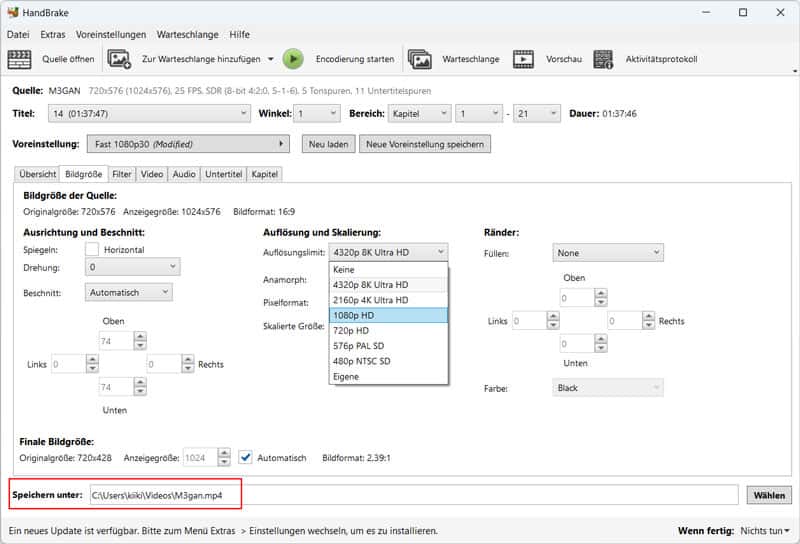This screenshot has width=800, height=544.
Task: Open the start chapter dropdown showing 1
Action: click(x=479, y=113)
